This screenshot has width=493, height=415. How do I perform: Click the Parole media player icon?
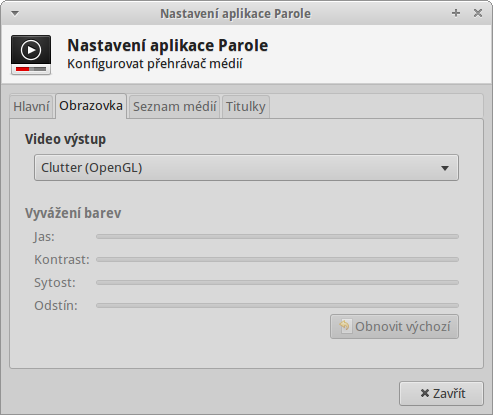point(31,55)
